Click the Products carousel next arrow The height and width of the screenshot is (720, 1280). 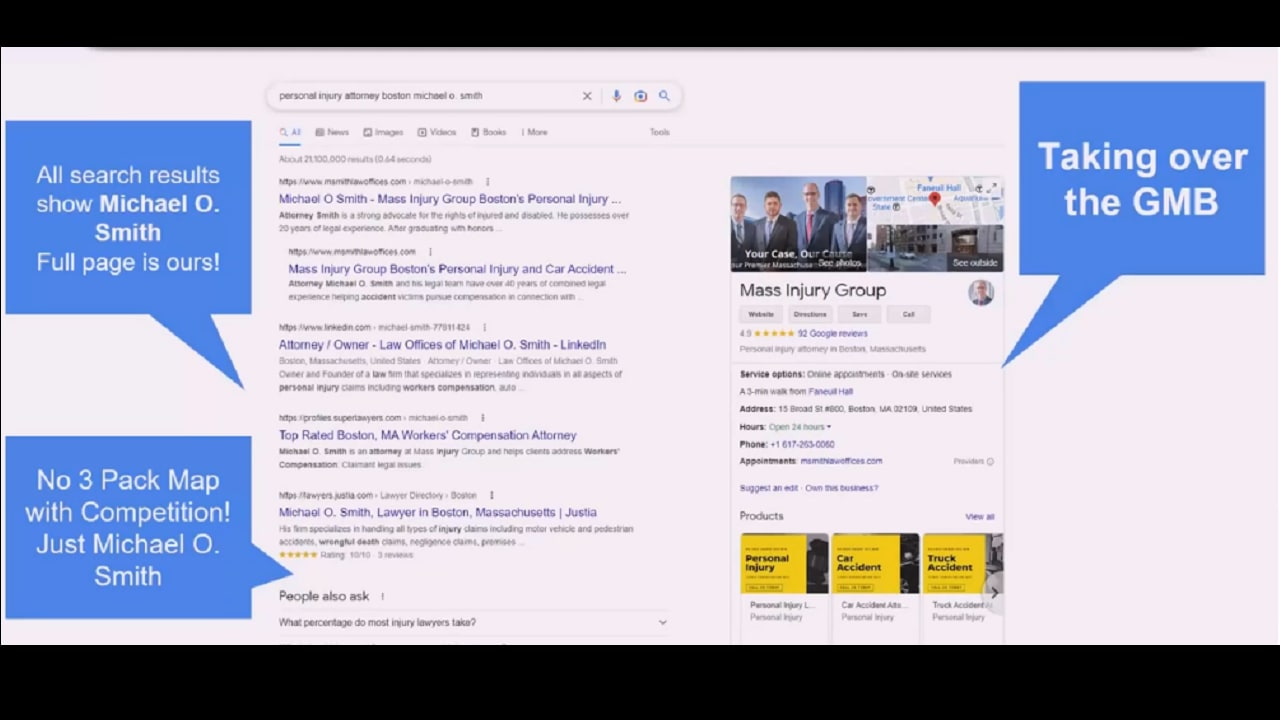994,592
